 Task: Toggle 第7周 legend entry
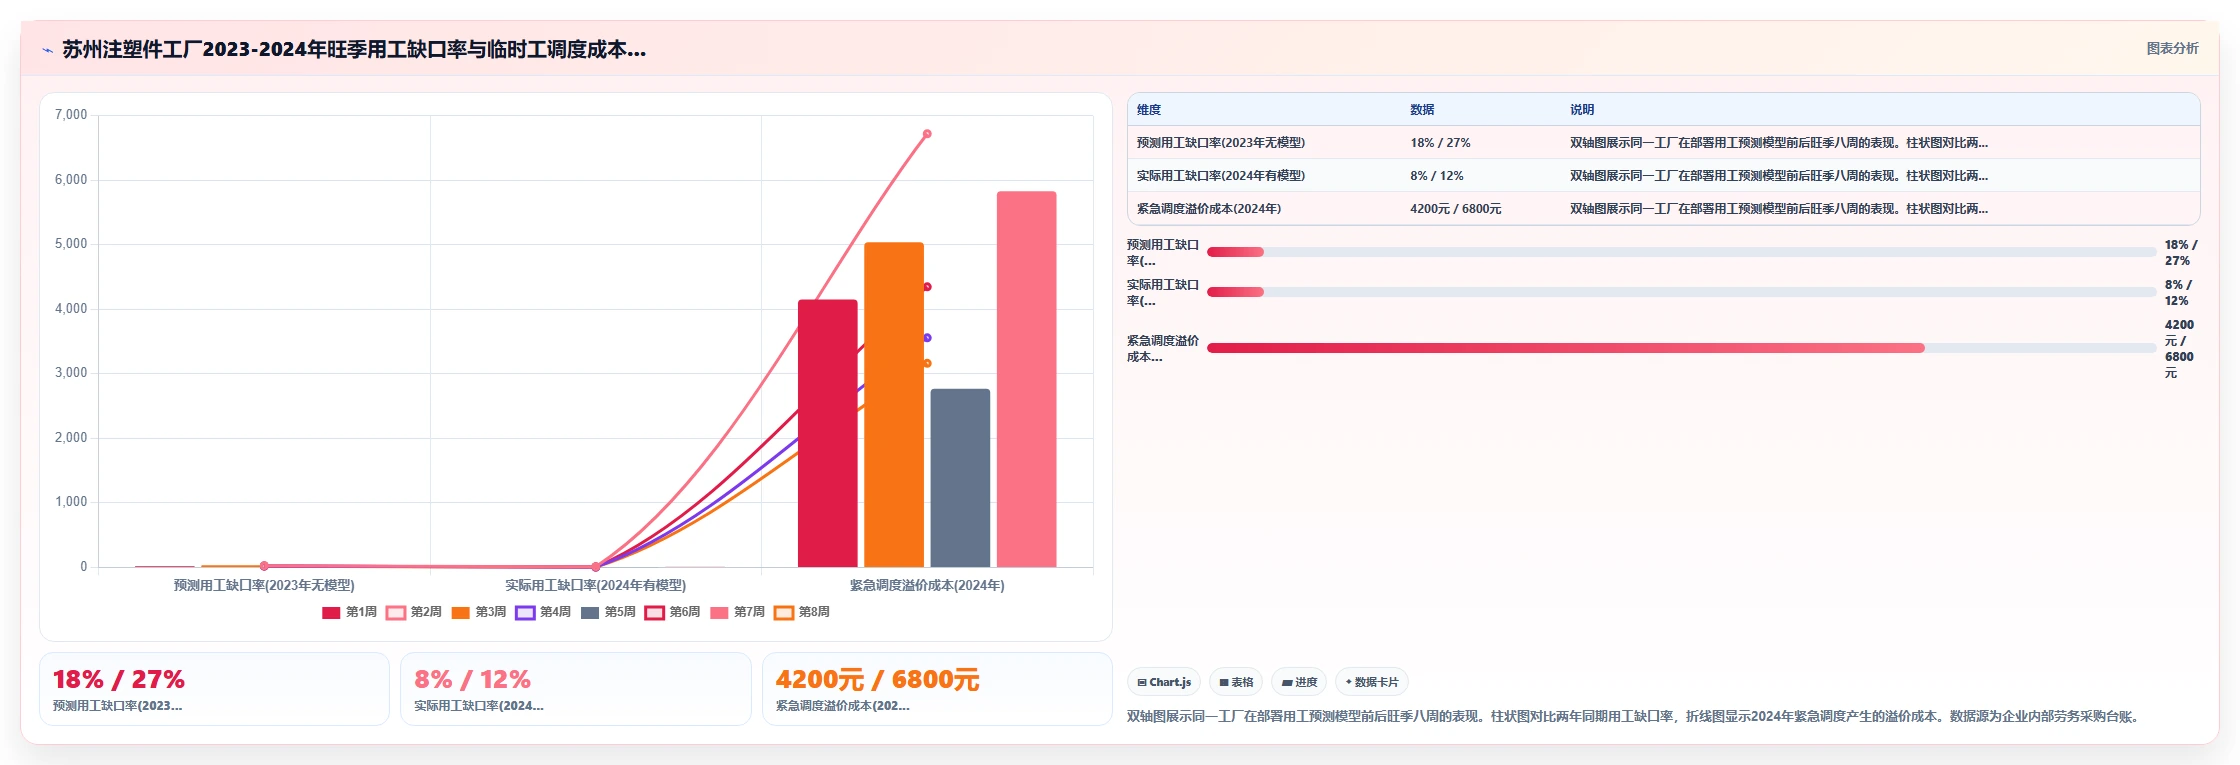737,612
